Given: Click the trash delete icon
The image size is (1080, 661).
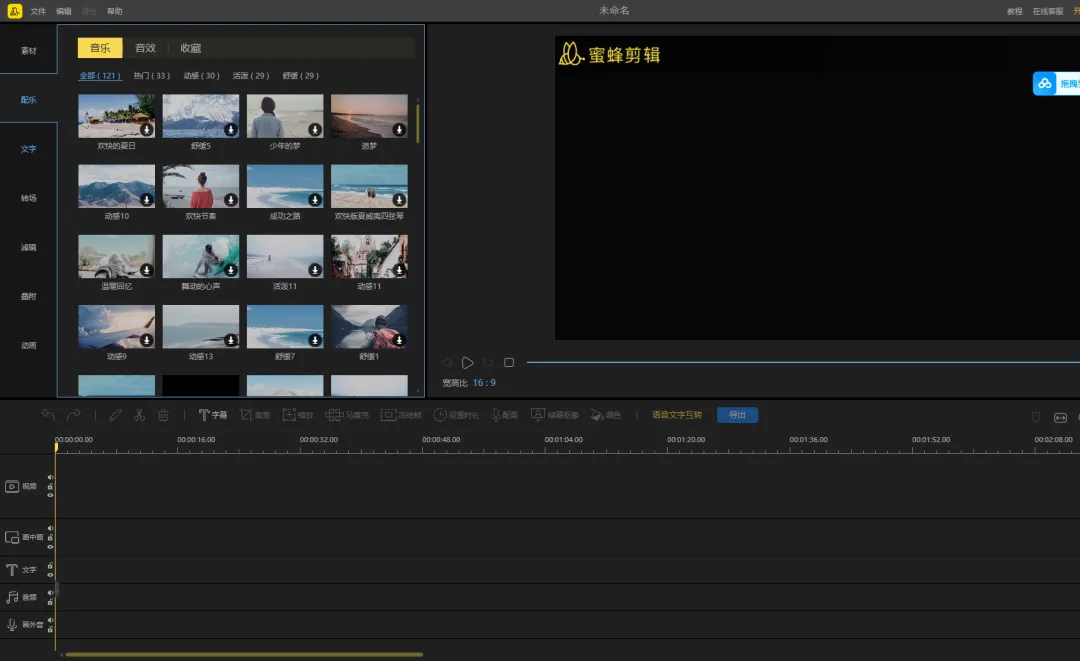Looking at the screenshot, I should tap(163, 415).
